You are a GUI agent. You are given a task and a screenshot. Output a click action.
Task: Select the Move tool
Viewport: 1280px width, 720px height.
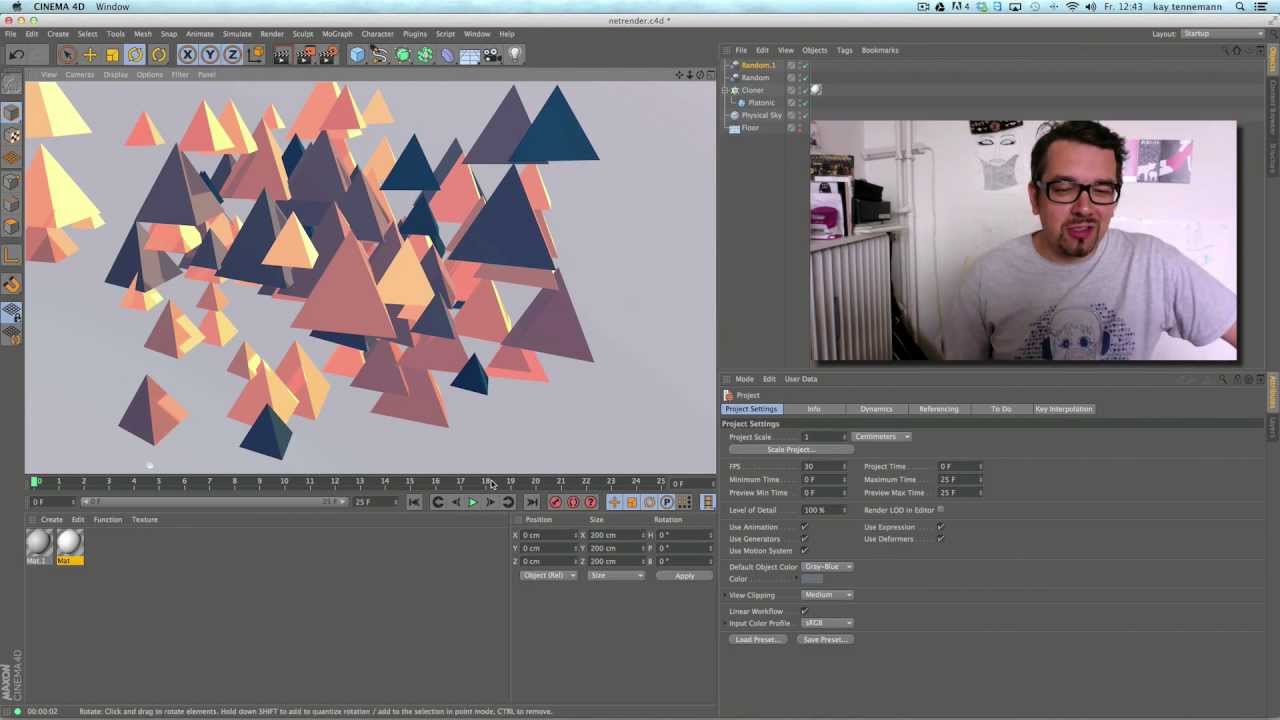click(90, 55)
